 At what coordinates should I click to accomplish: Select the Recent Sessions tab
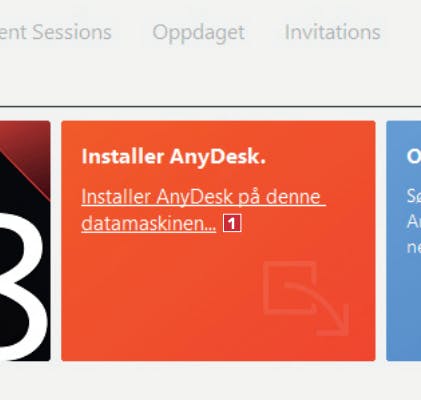click(x=55, y=32)
